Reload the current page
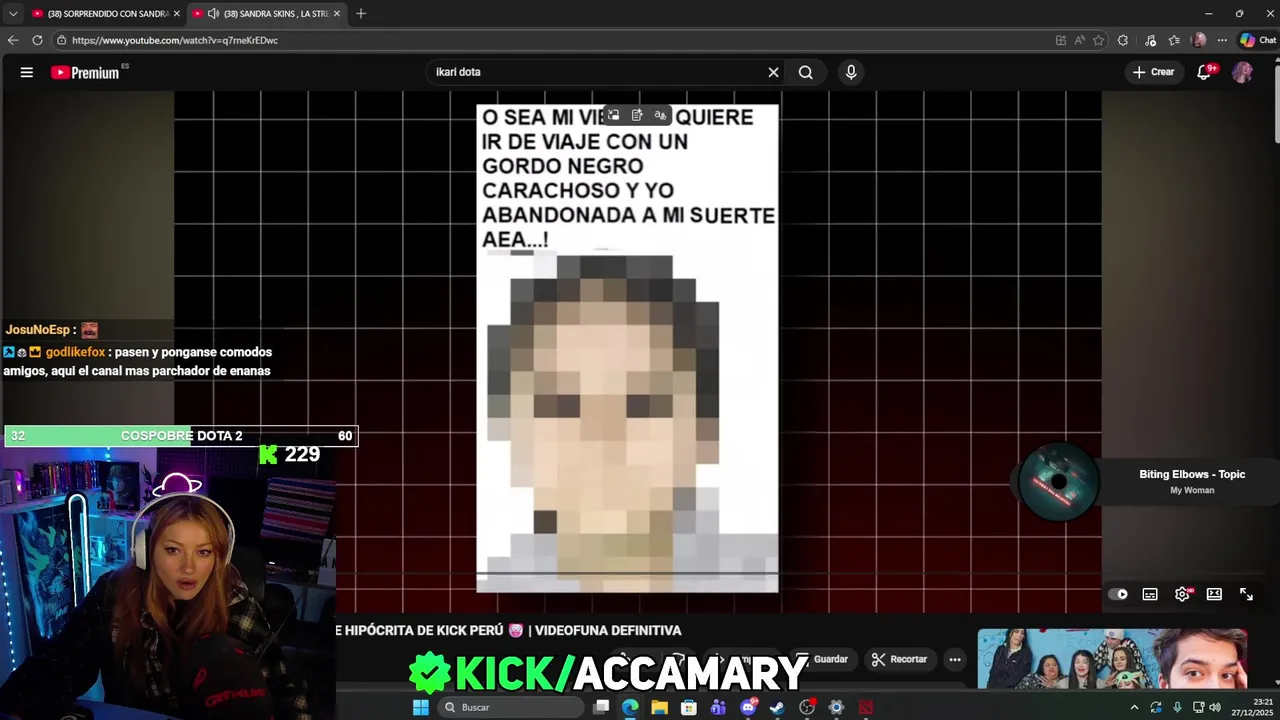This screenshot has height=720, width=1280. pyautogui.click(x=37, y=40)
